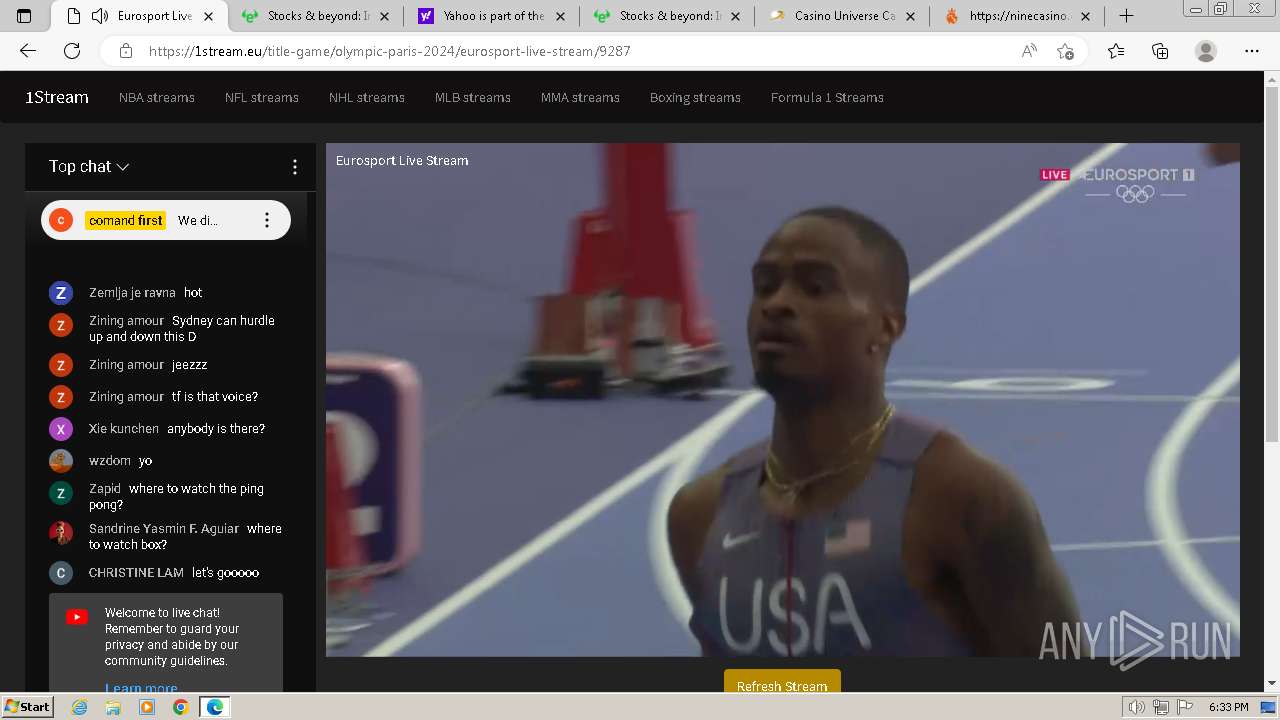Click the pinned comand first message
Image resolution: width=1280 pixels, height=720 pixels.
coord(166,220)
